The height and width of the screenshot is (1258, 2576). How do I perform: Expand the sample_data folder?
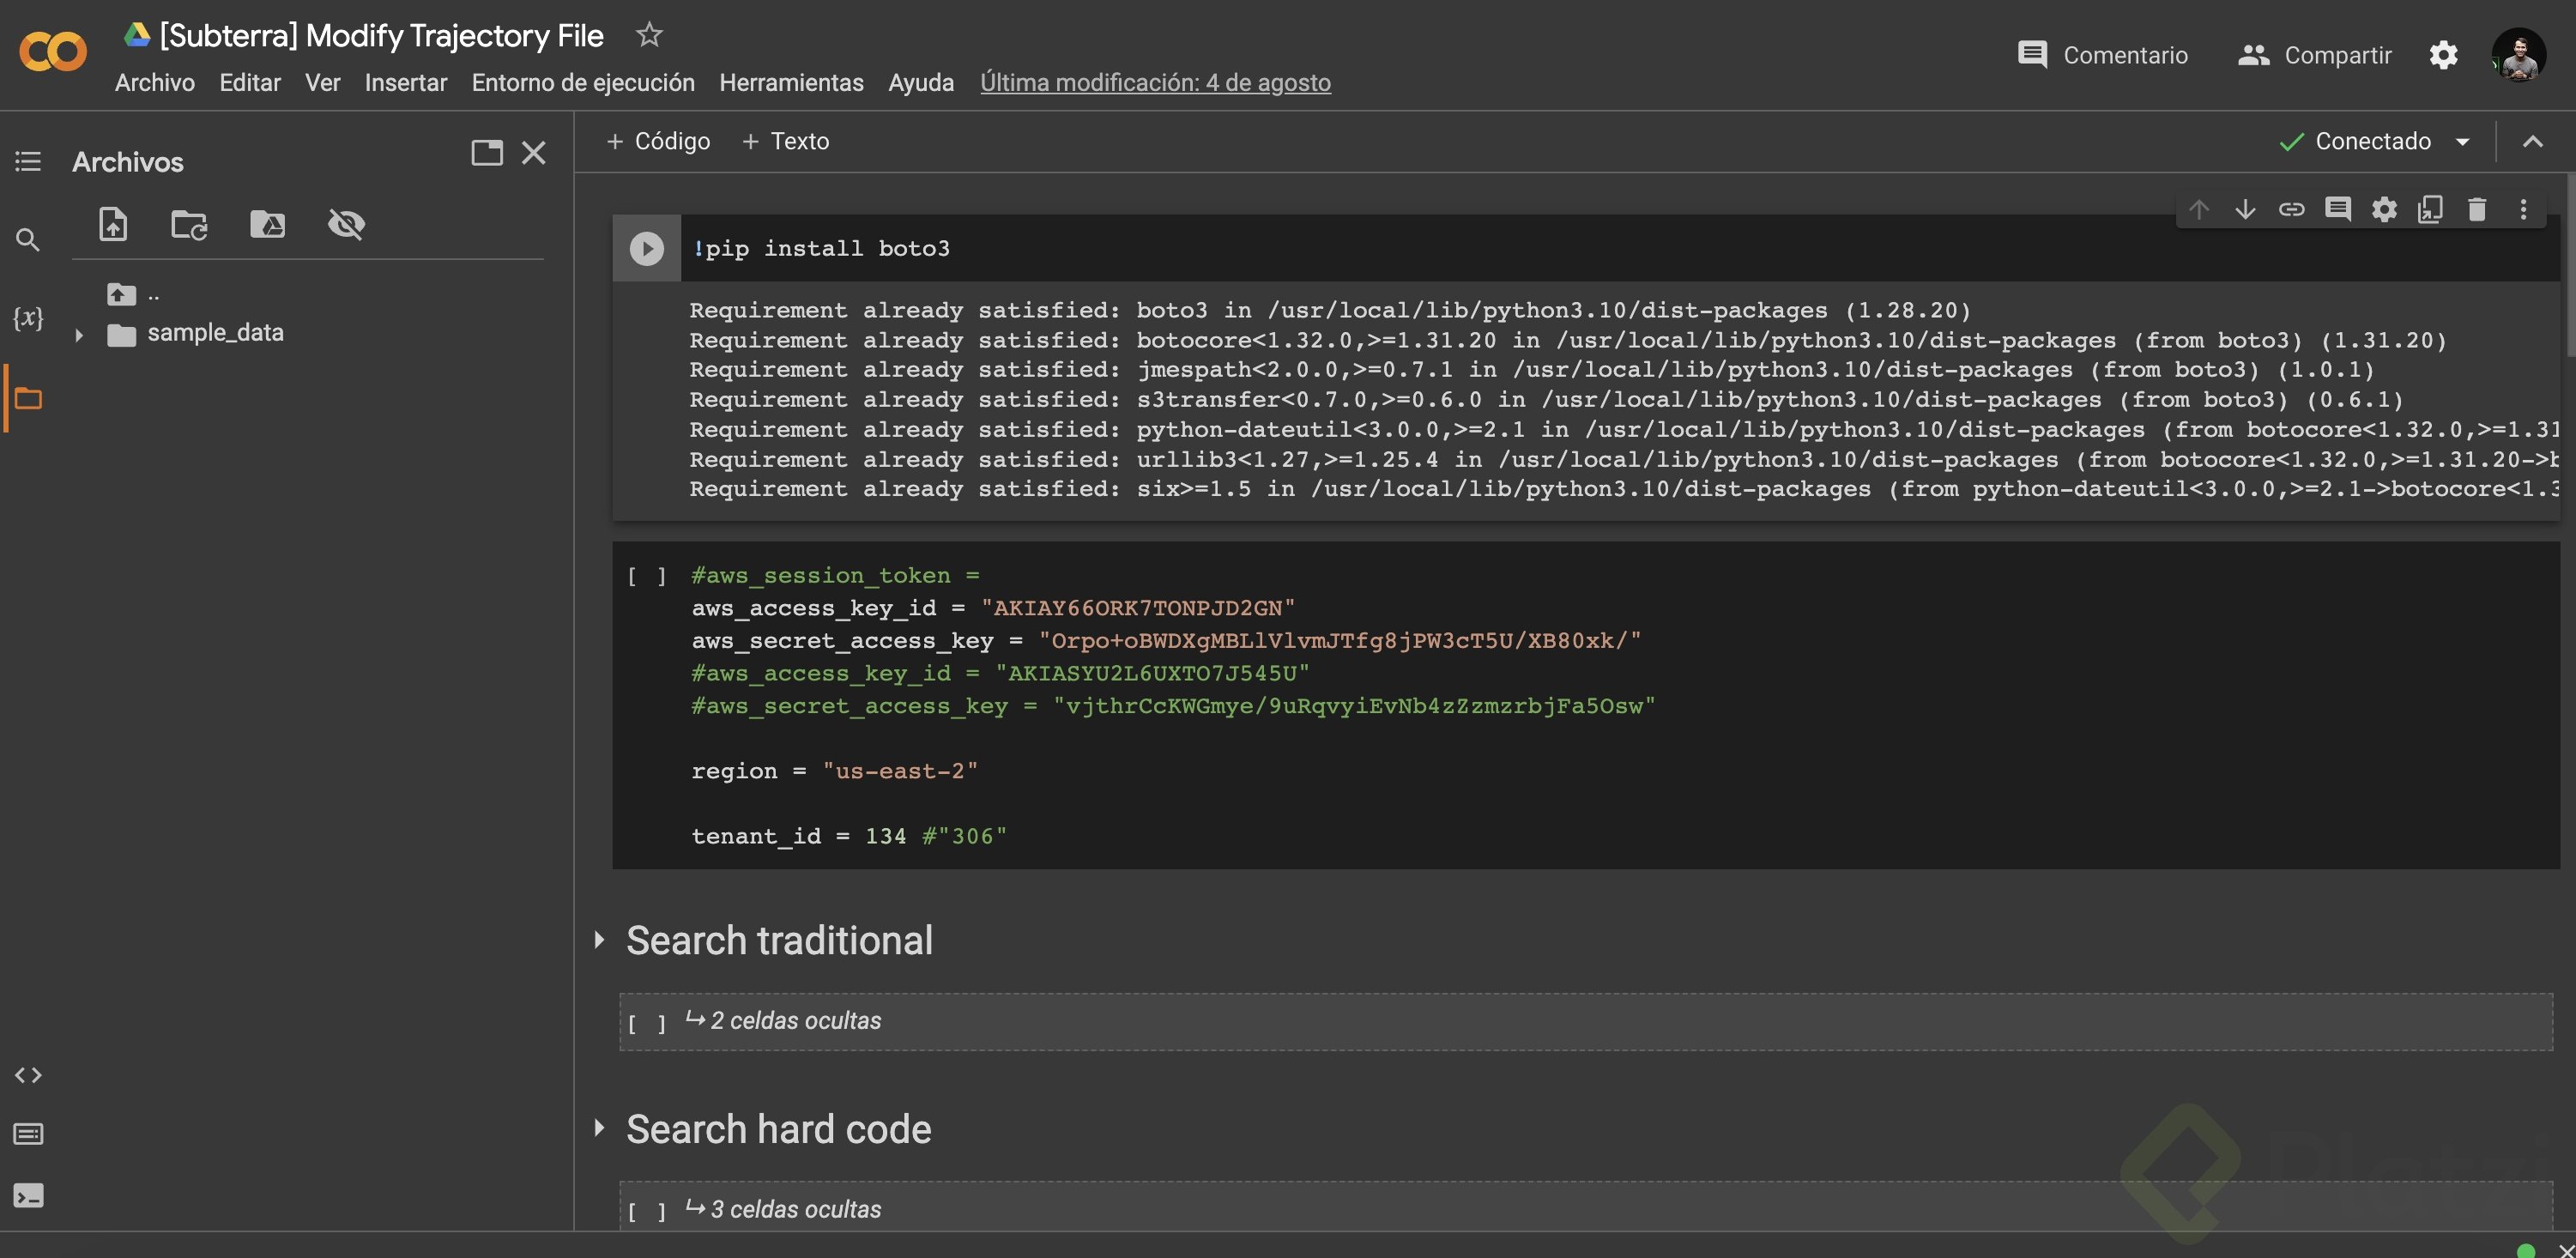tap(80, 333)
